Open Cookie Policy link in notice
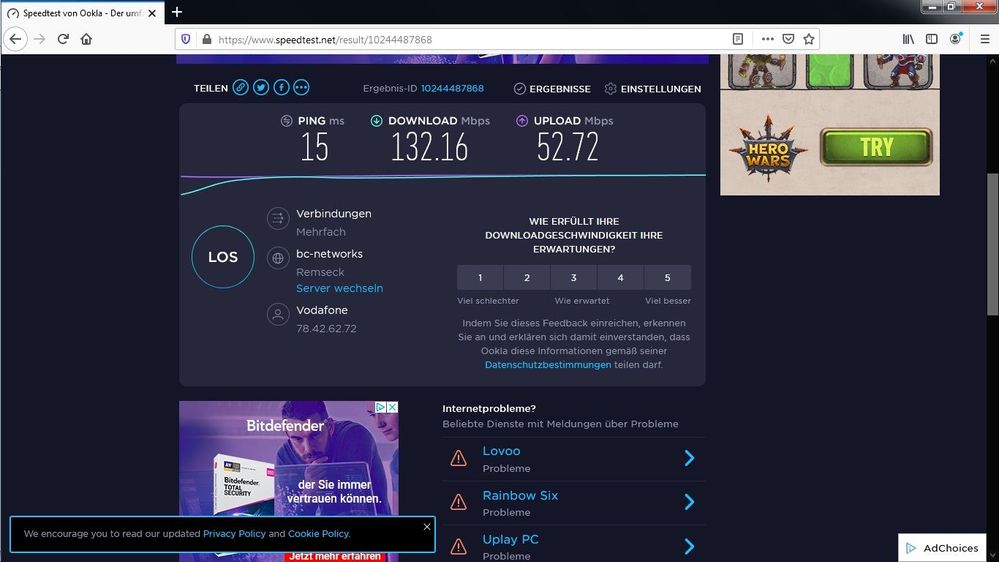The width and height of the screenshot is (999, 562). coord(318,533)
